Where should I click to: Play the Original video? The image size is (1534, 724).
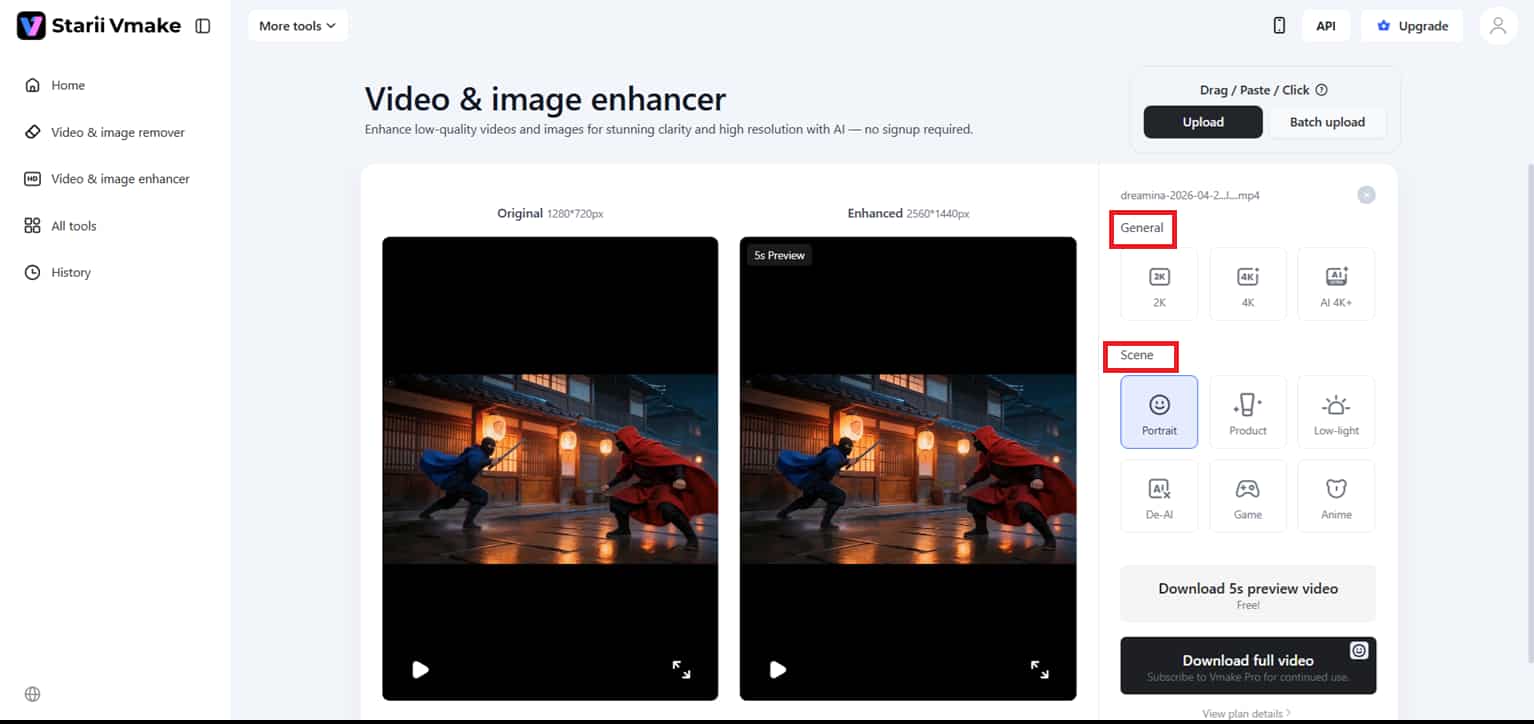(x=420, y=669)
